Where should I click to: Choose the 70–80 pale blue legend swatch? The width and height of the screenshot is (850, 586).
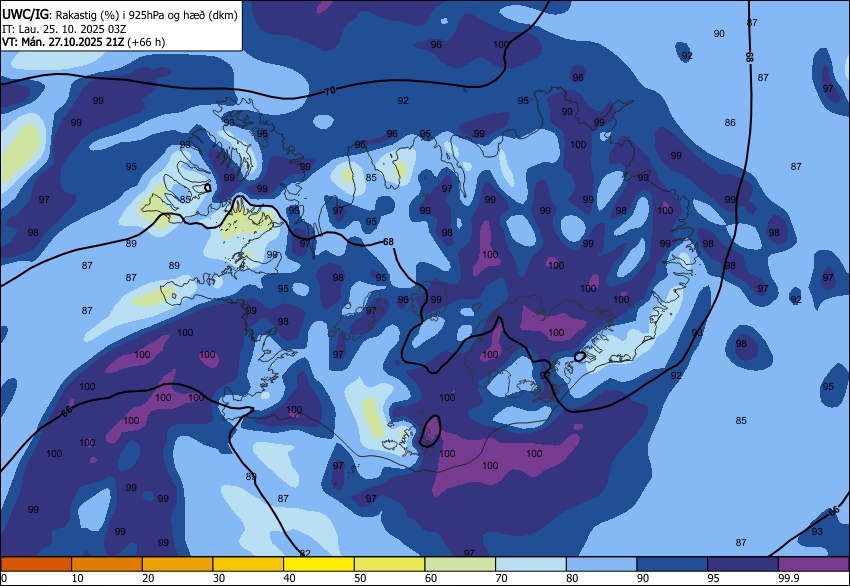pyautogui.click(x=531, y=564)
